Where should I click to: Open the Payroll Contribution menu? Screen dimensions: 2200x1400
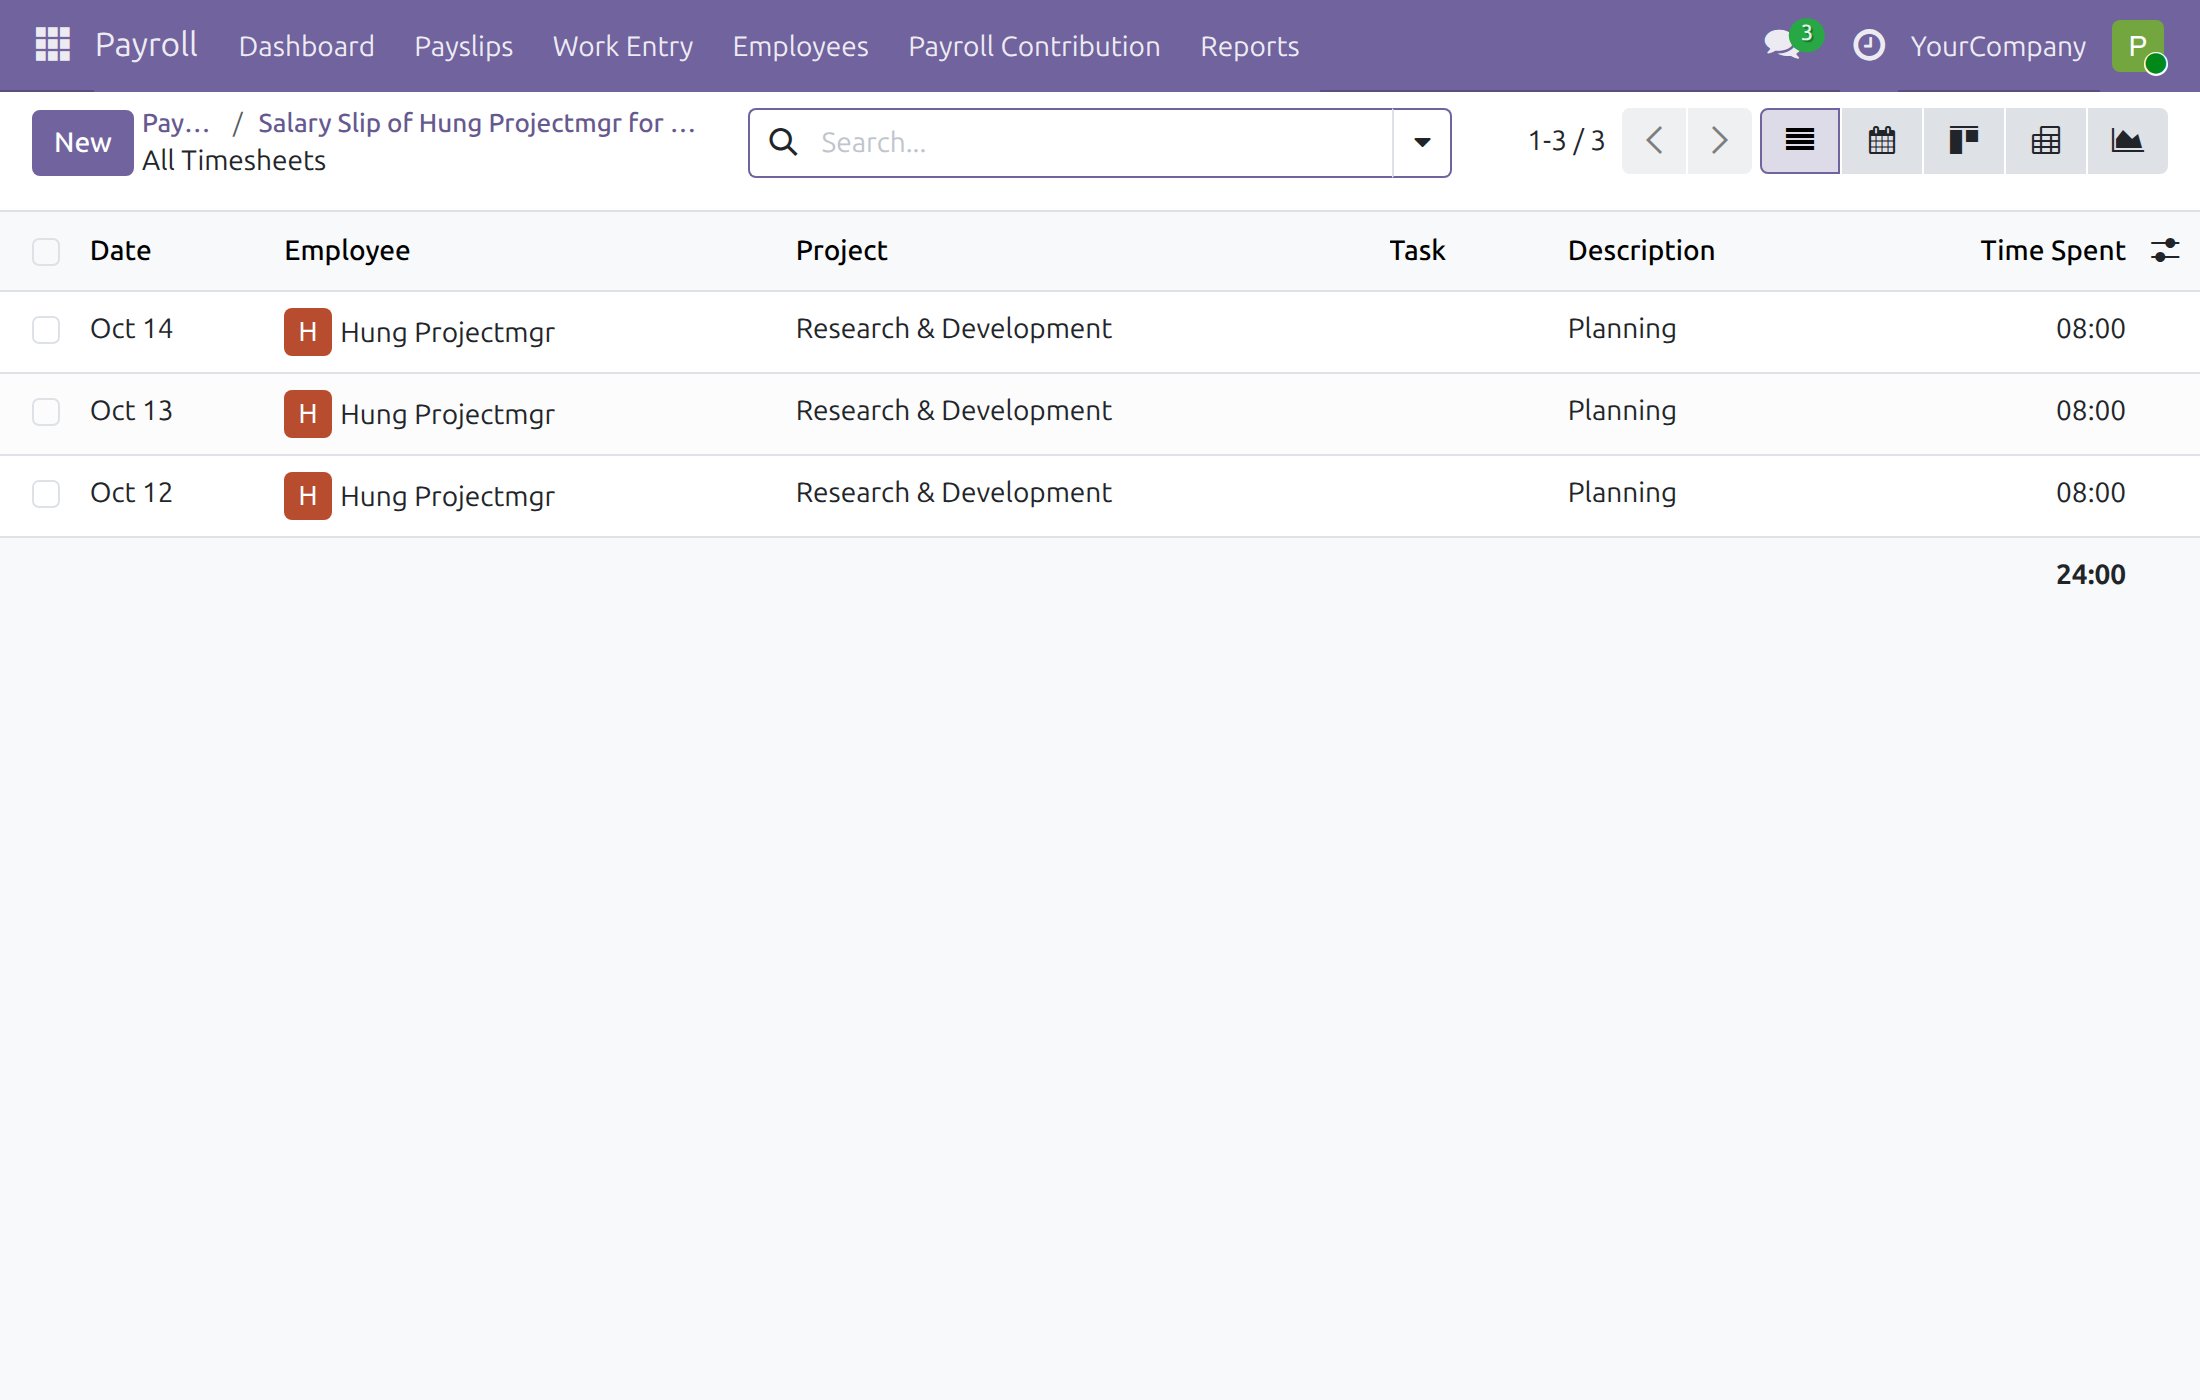click(x=1034, y=46)
